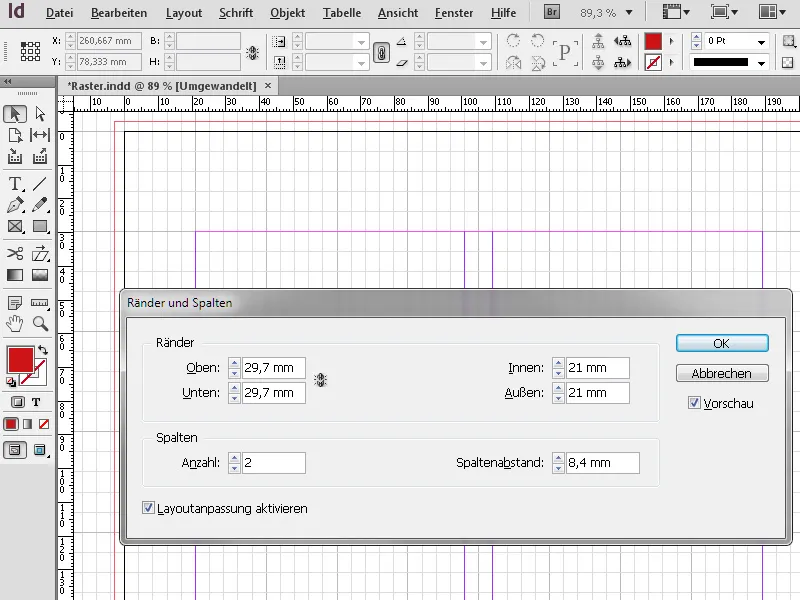Pick the Free Transform tool

pos(40,253)
